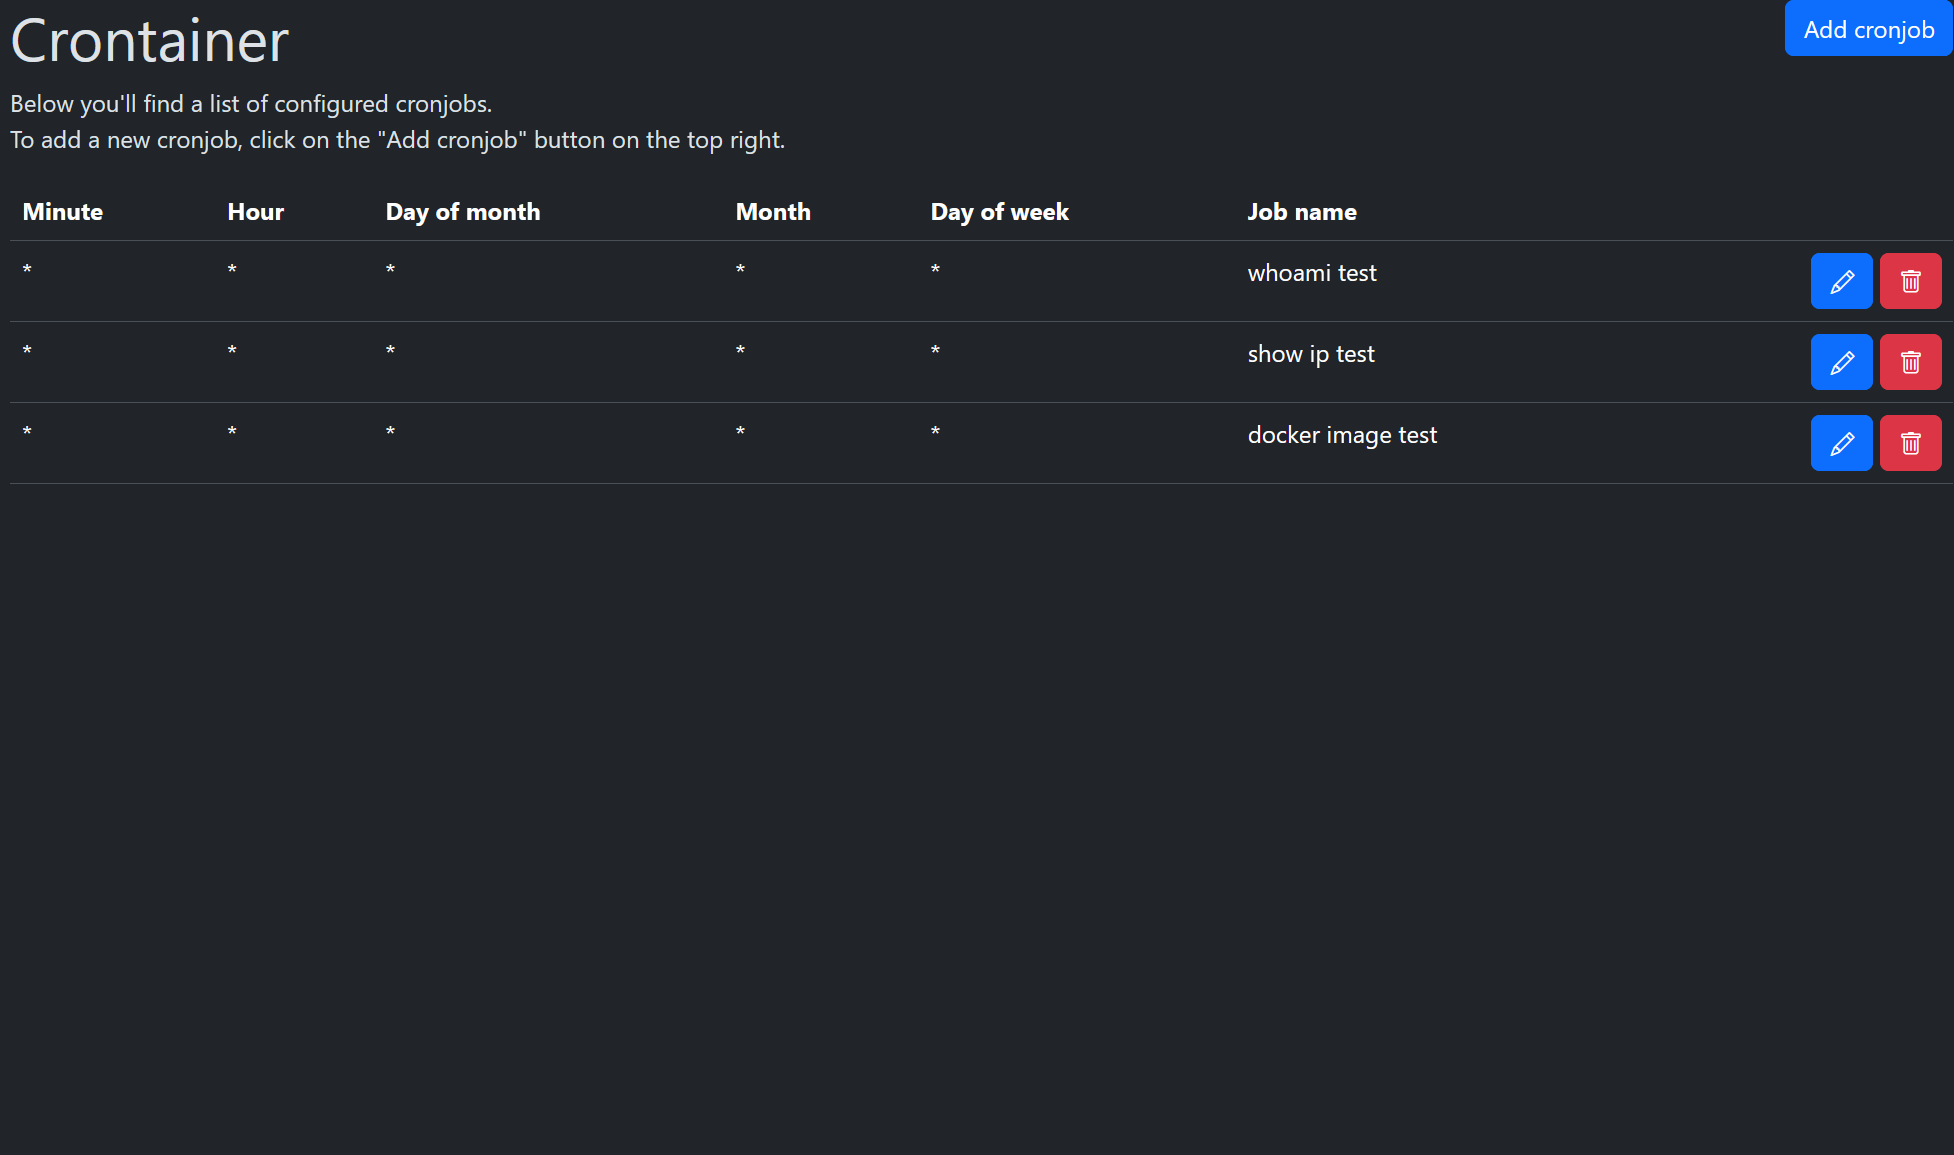Delete the docker image test cronjob
Viewport: 1954px width, 1155px height.
coord(1910,443)
